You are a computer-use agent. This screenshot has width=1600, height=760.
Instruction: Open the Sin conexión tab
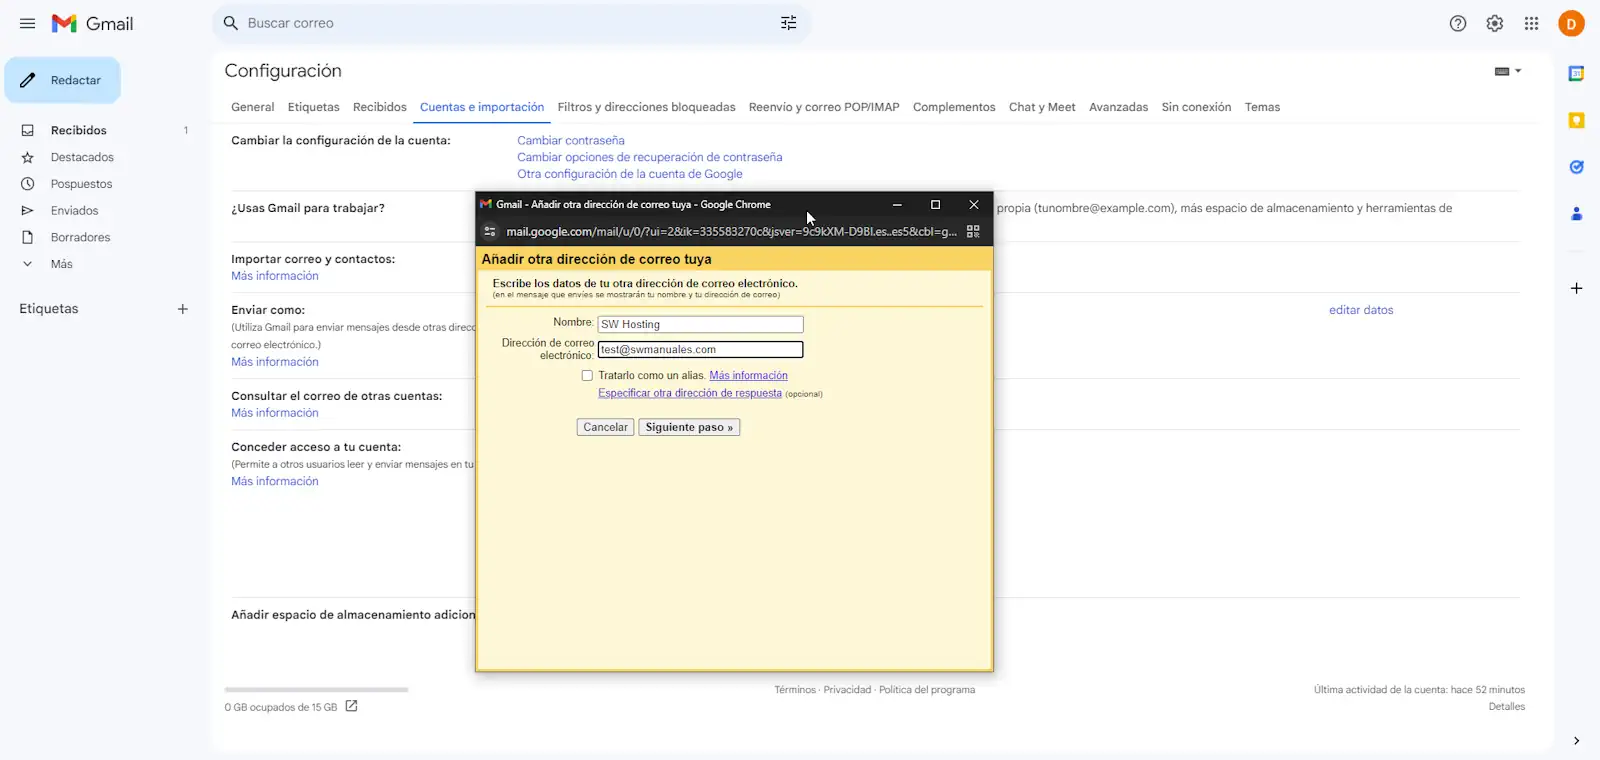point(1196,107)
